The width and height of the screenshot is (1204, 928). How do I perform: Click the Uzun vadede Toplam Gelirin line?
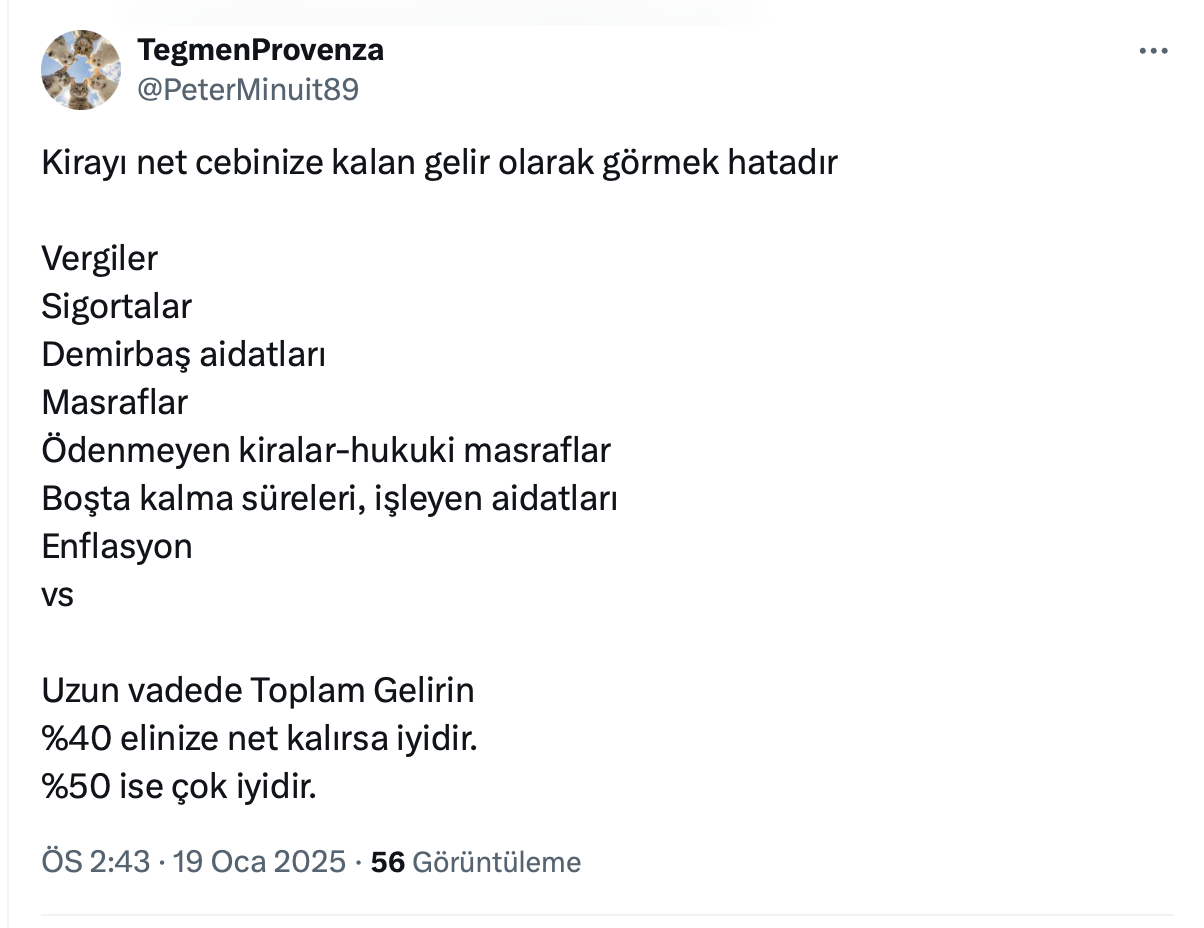pos(258,690)
